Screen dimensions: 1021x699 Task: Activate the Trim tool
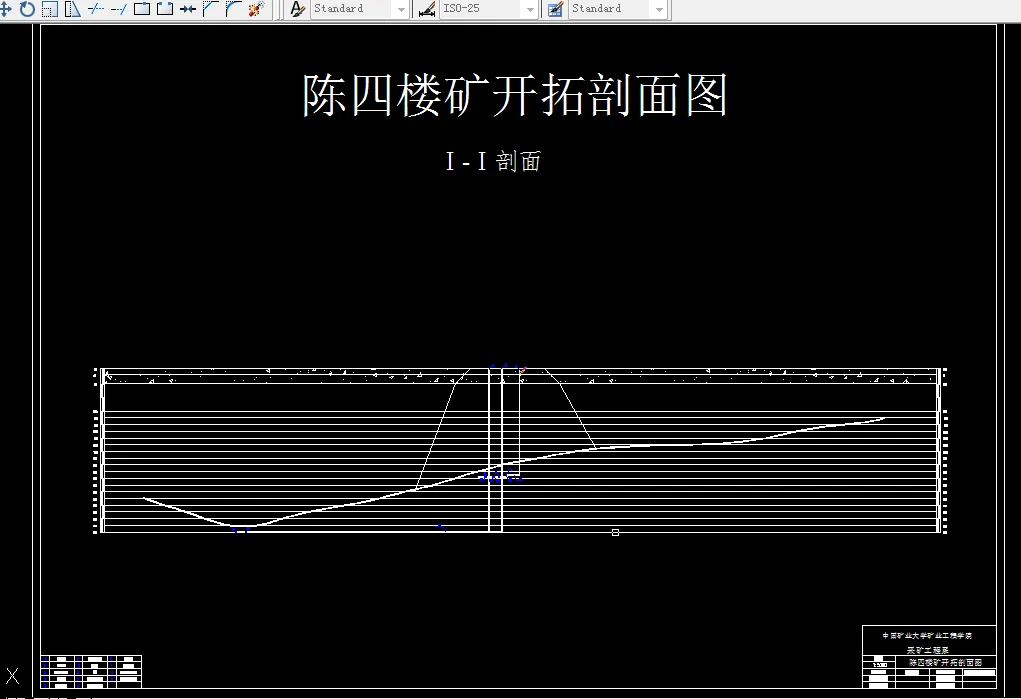pos(94,10)
